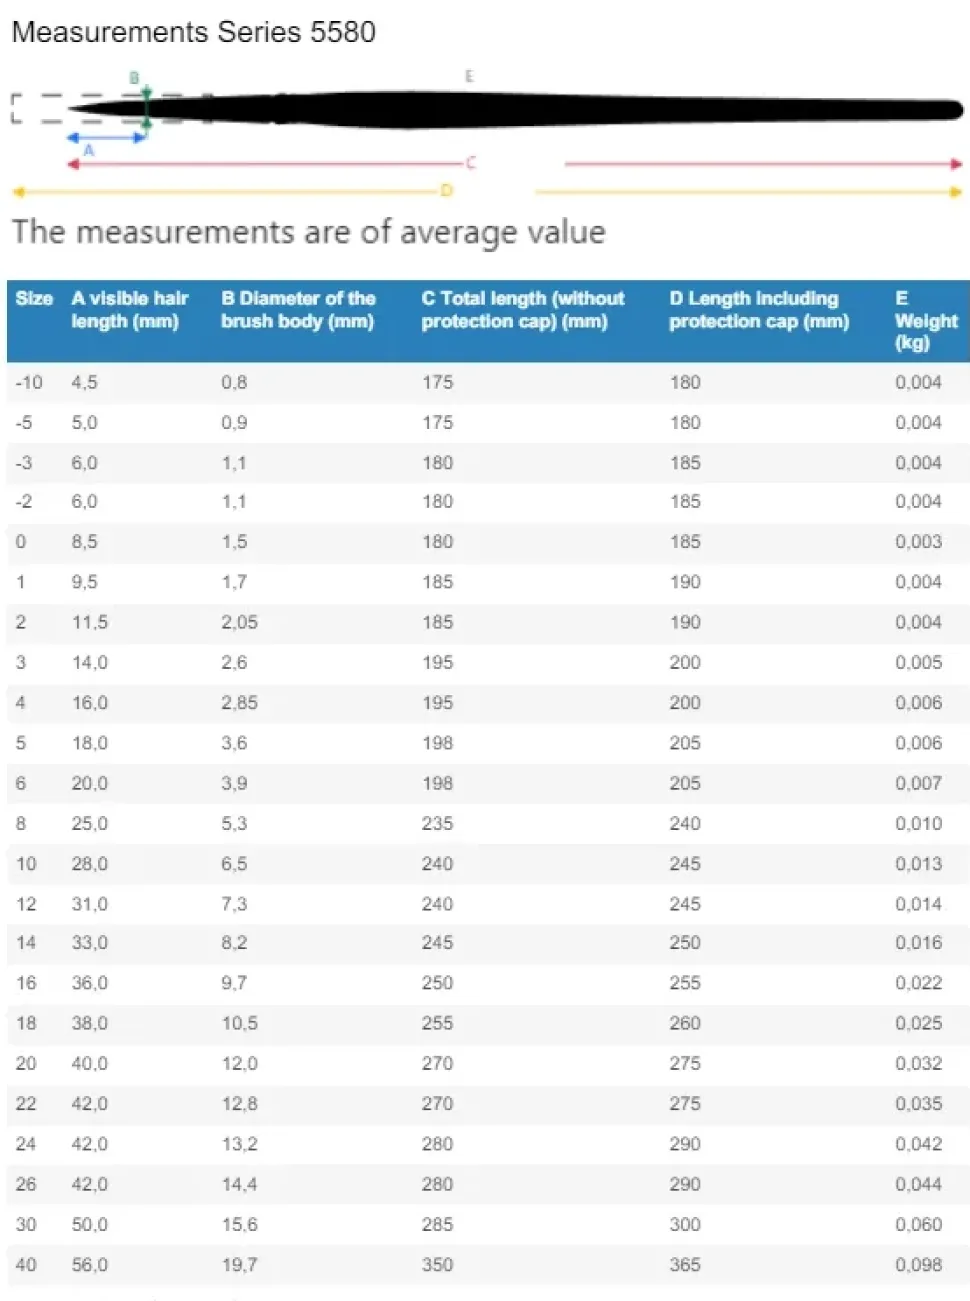Click the 0,003 weight value in size 0 row
The image size is (970, 1301).
(x=918, y=542)
